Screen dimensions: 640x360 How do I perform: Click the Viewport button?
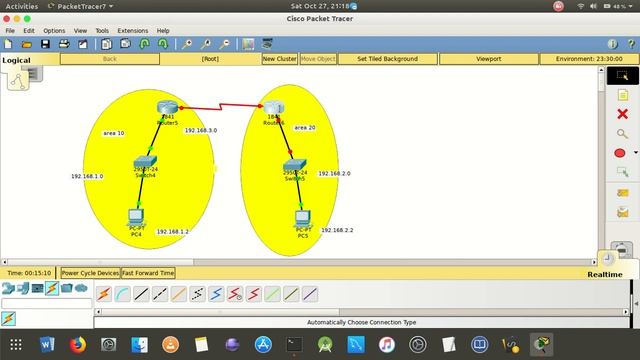click(489, 59)
